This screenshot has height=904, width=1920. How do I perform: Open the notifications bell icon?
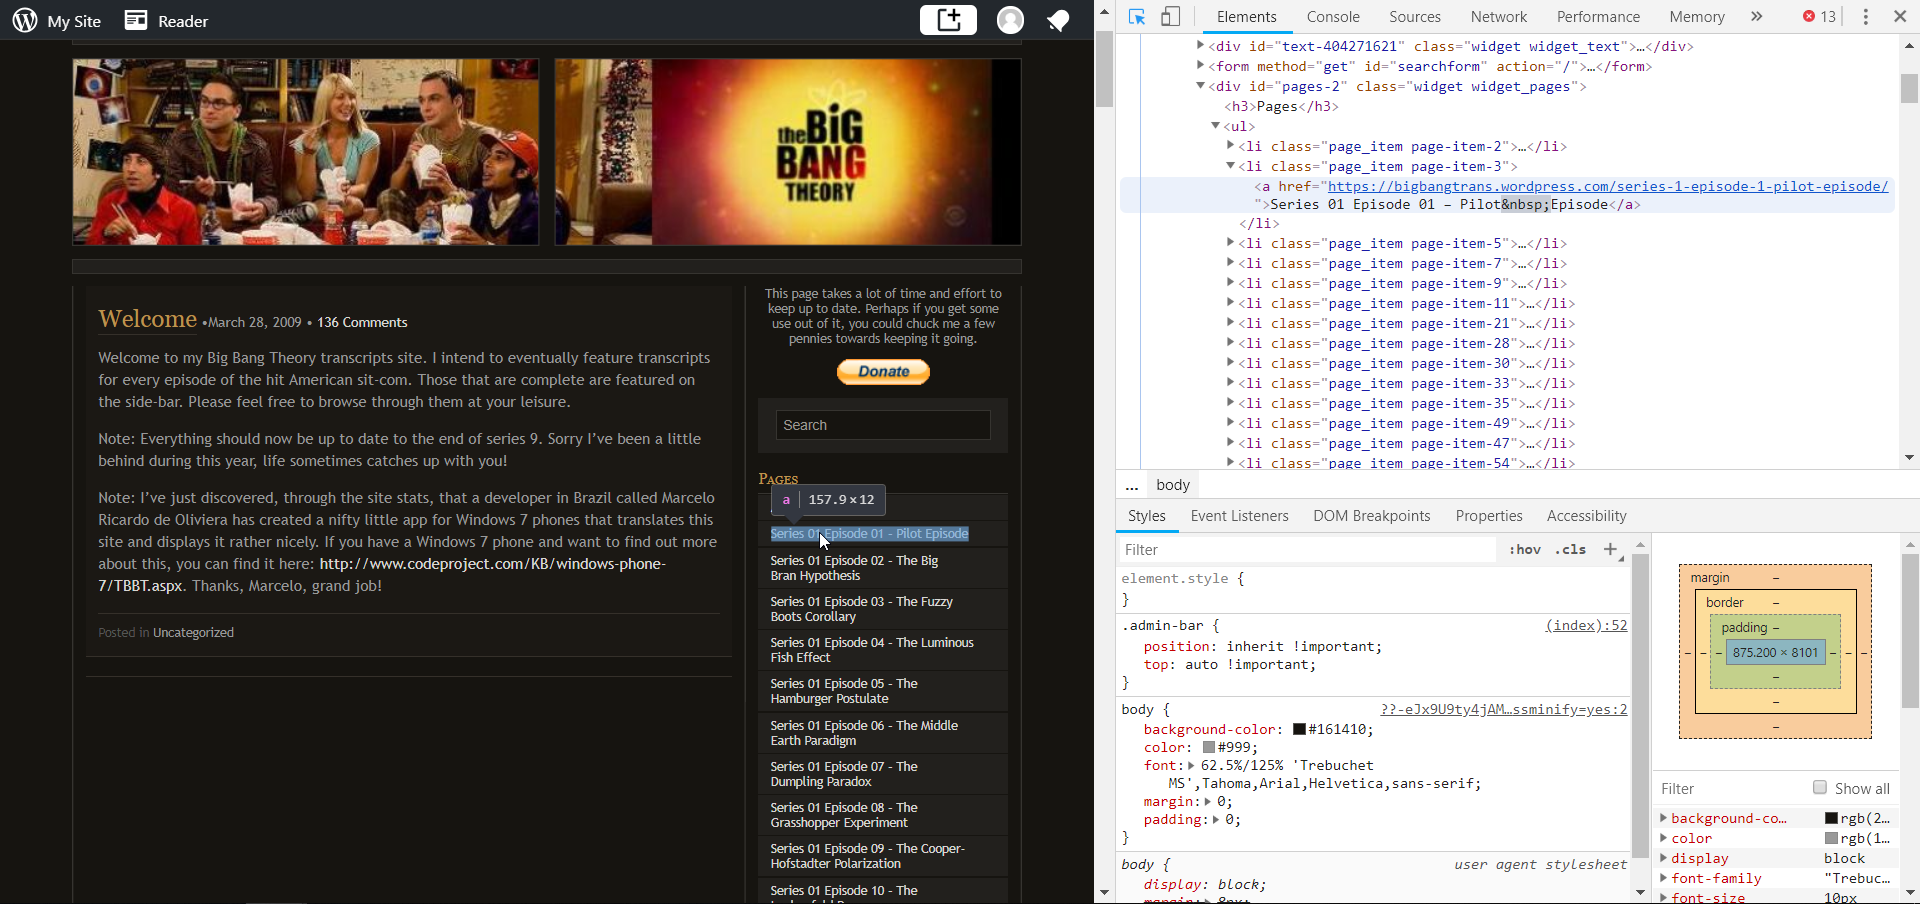click(1058, 21)
